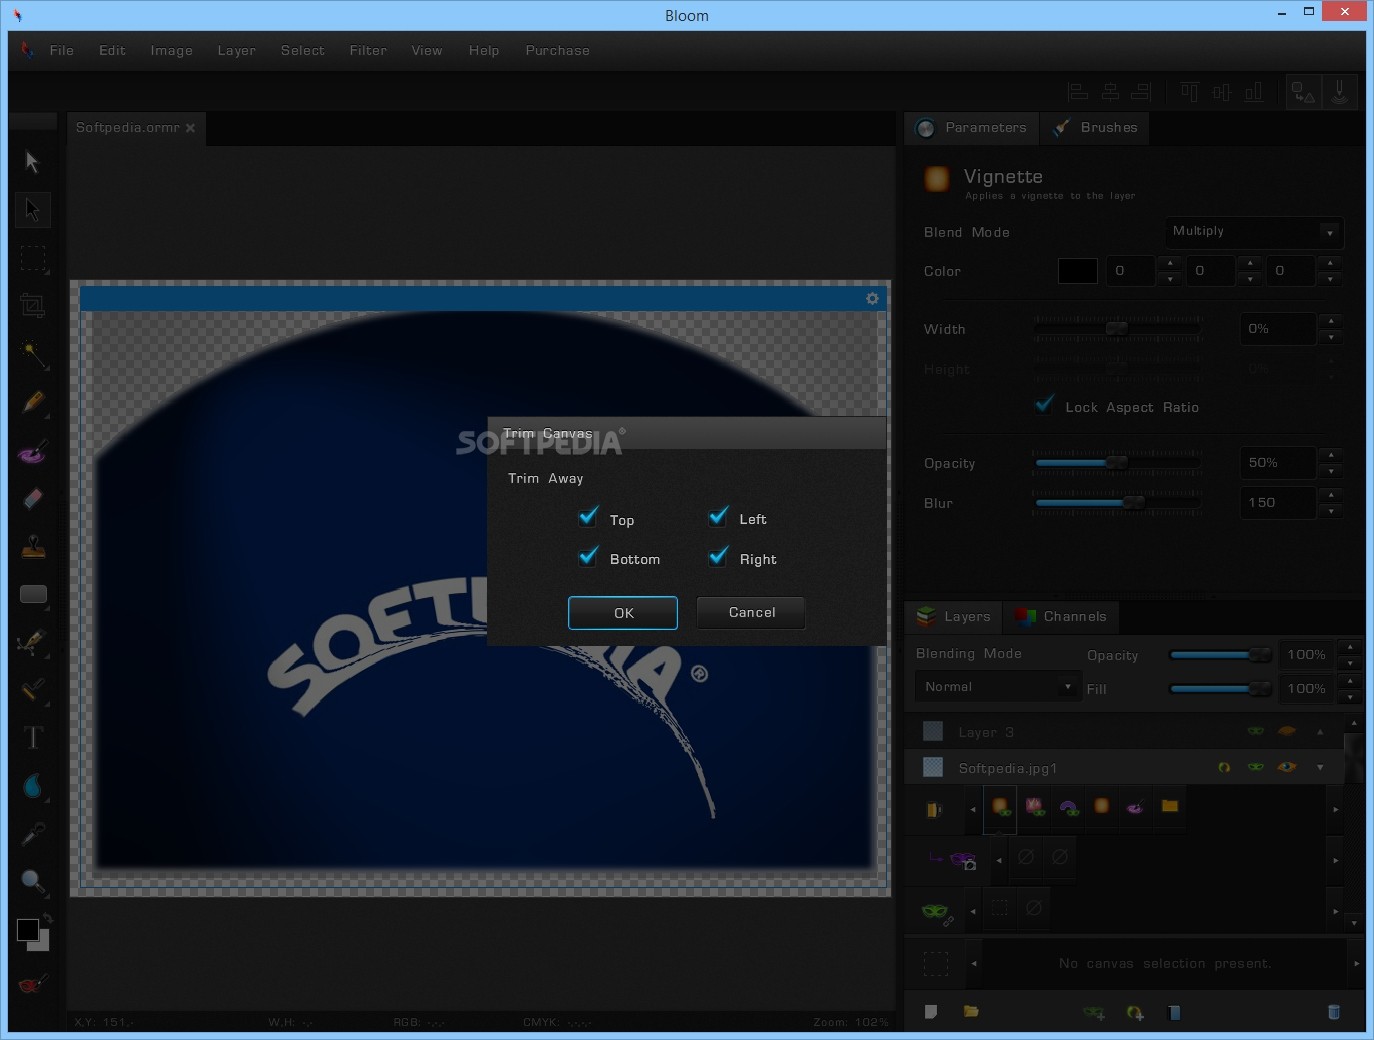Select the Blur water drop tool

click(33, 786)
